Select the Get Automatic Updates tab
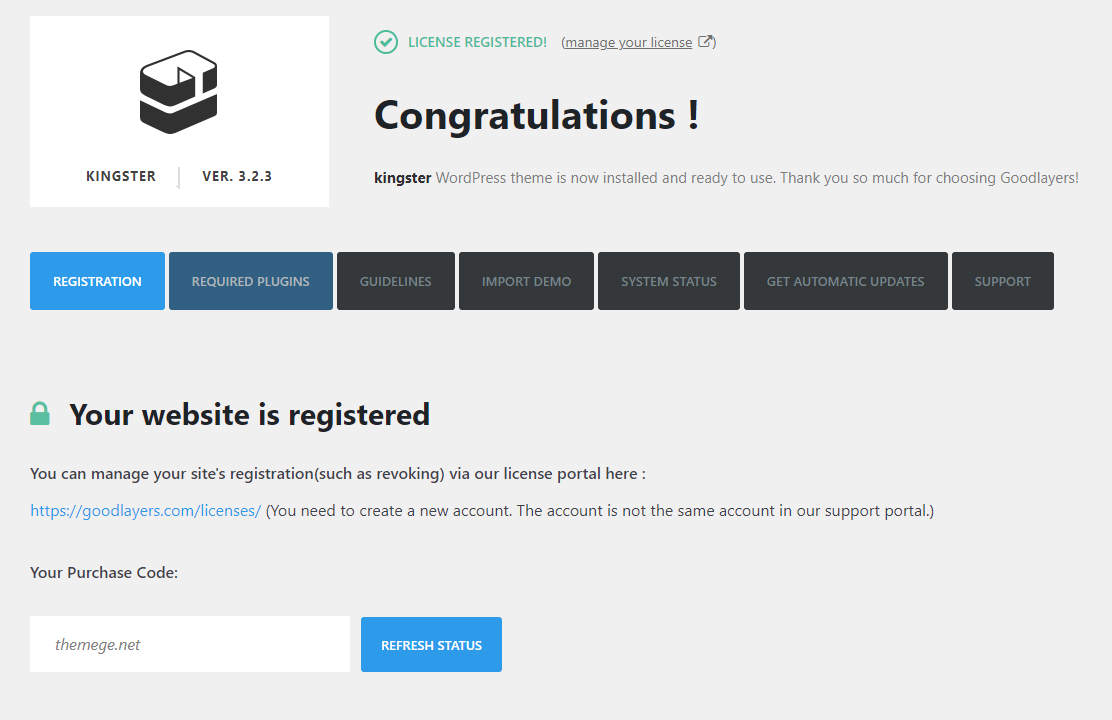 (845, 281)
